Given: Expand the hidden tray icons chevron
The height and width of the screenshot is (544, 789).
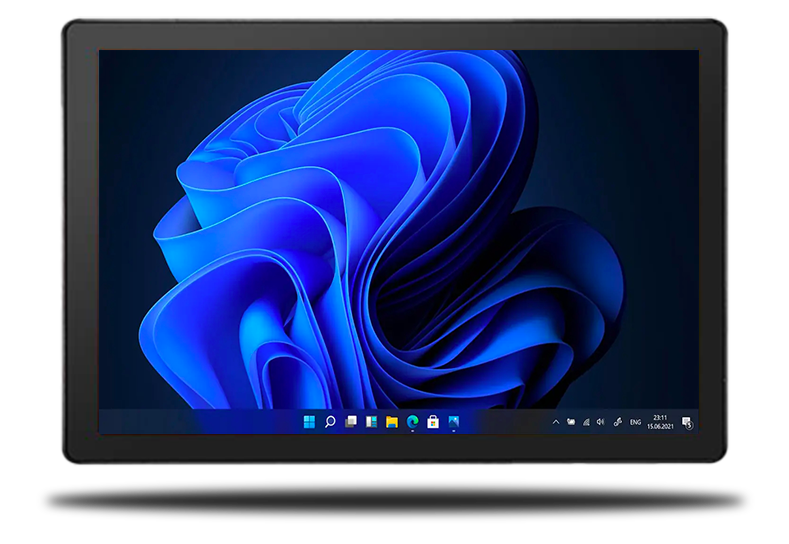Looking at the screenshot, I should [x=556, y=423].
